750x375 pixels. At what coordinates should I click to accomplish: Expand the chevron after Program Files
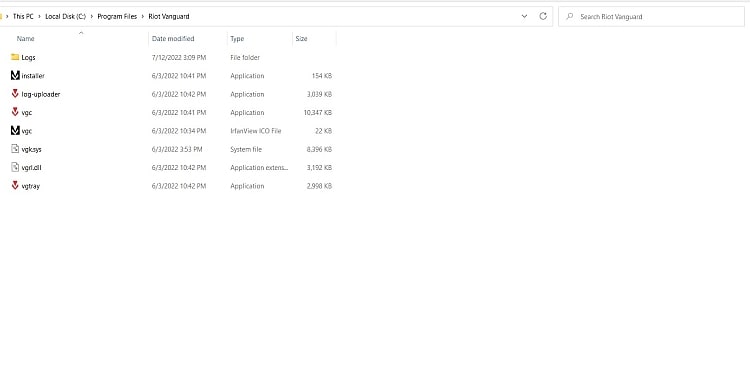(143, 16)
